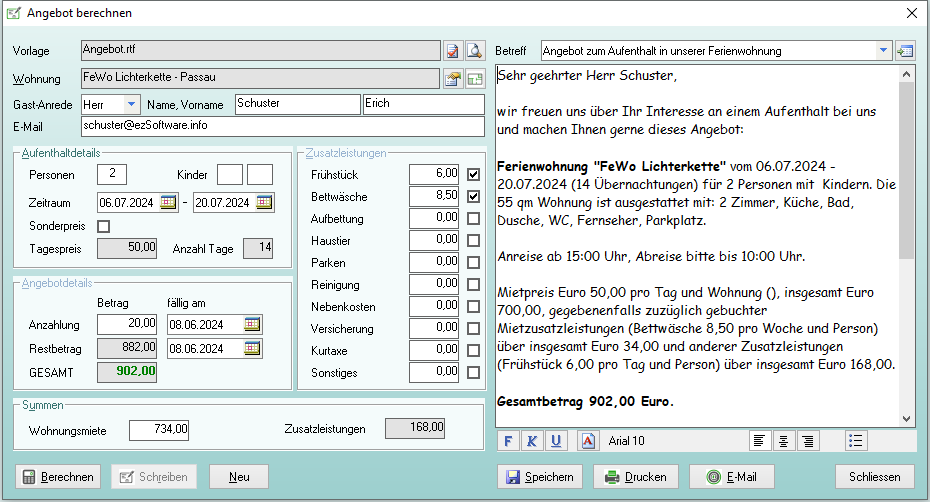Open the occupancy calendar icon beside Wohnung
The height and width of the screenshot is (502, 930).
(474, 79)
